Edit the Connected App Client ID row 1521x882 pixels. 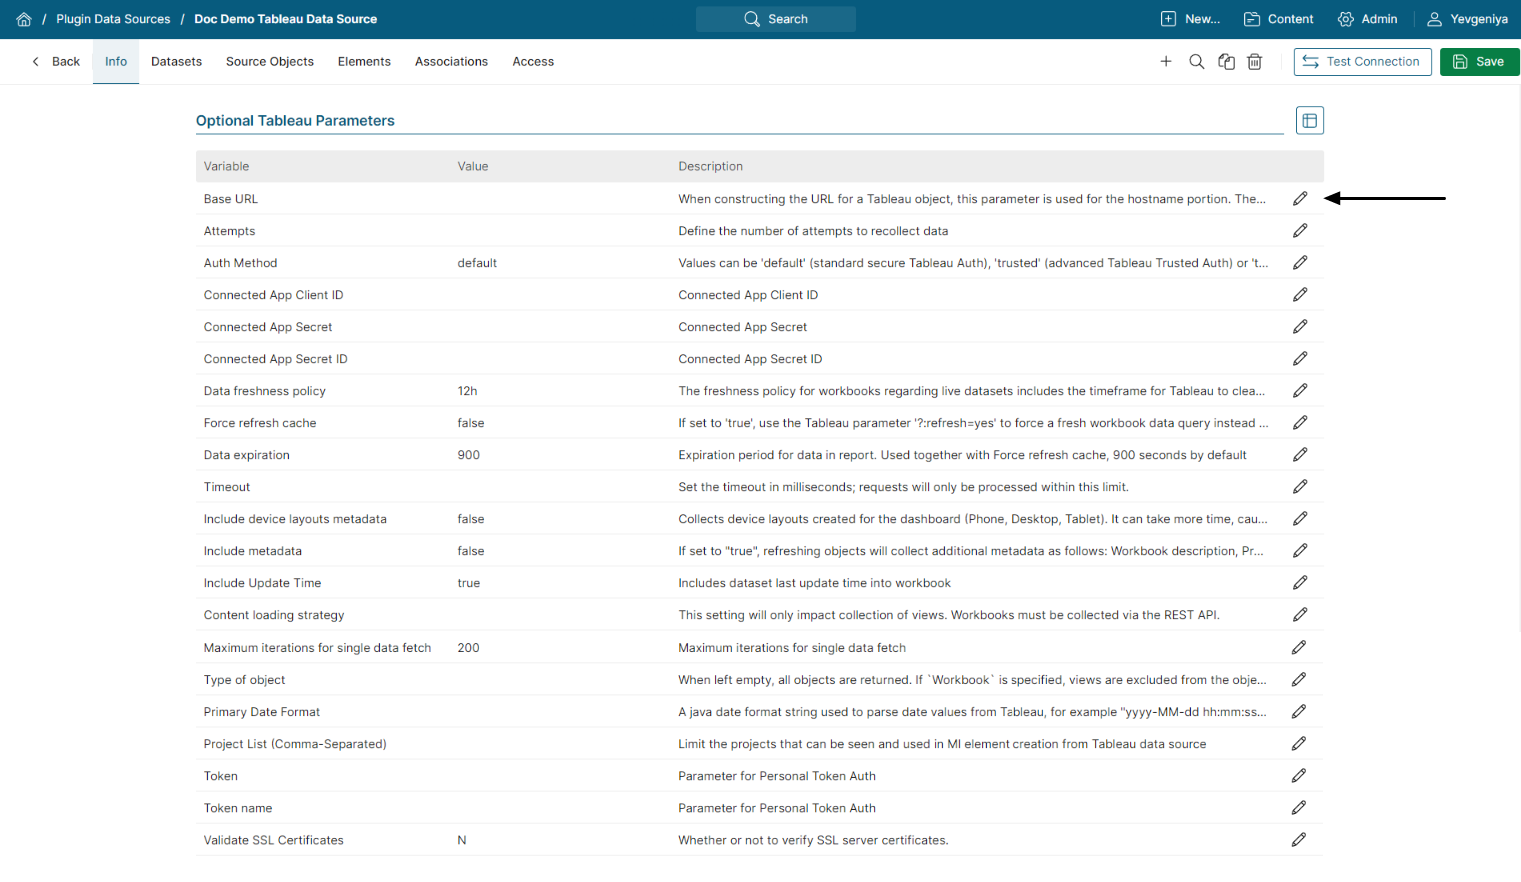coord(1300,295)
